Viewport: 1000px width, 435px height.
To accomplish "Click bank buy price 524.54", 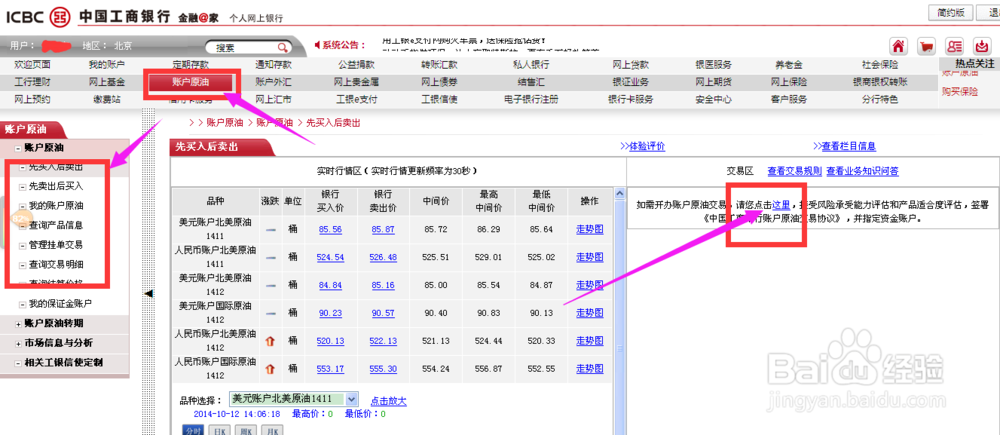I will coord(330,257).
